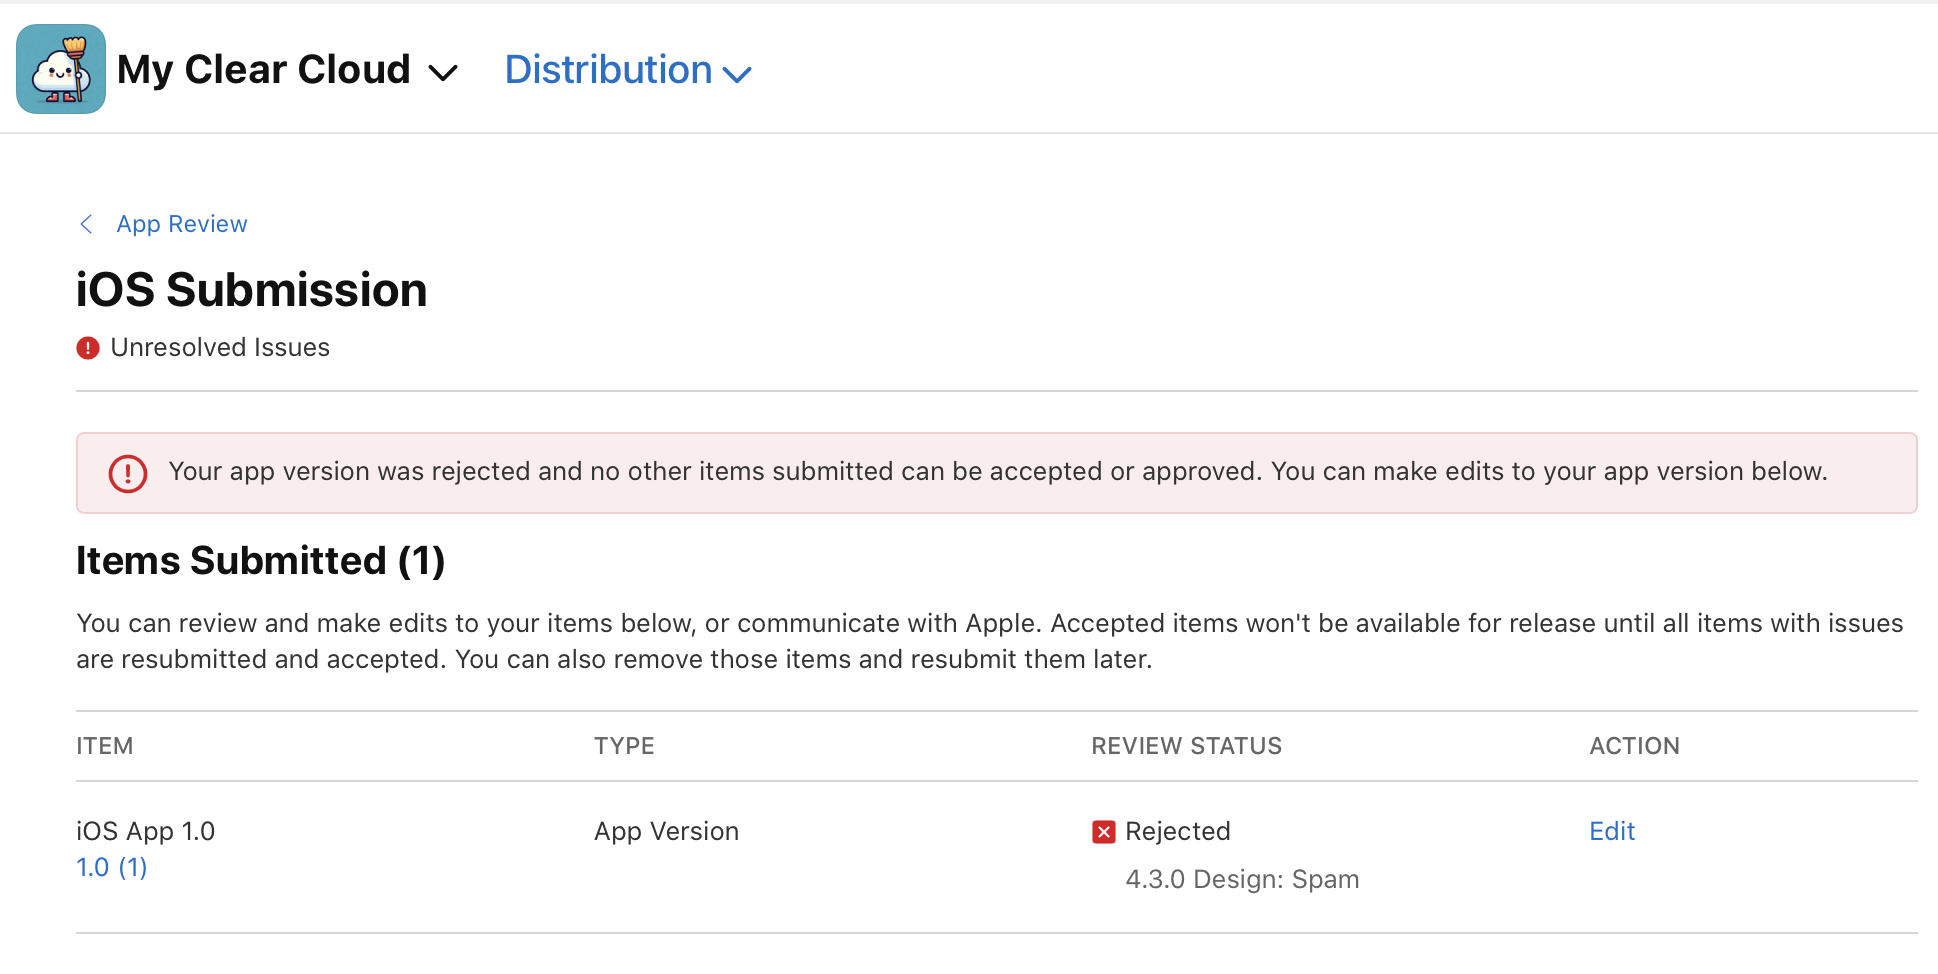Click the TYPE column header

(624, 746)
